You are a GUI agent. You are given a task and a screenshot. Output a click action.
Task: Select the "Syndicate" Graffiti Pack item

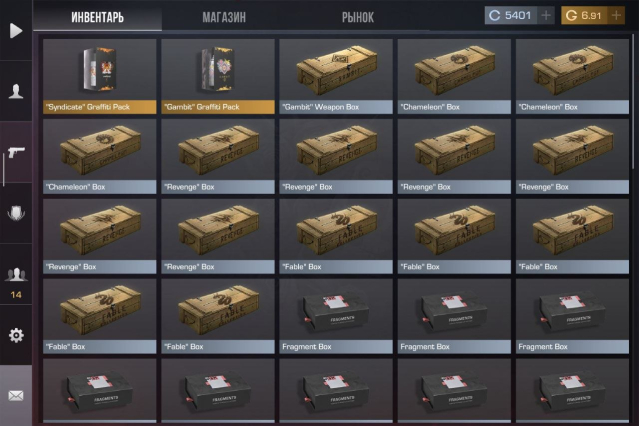point(99,76)
